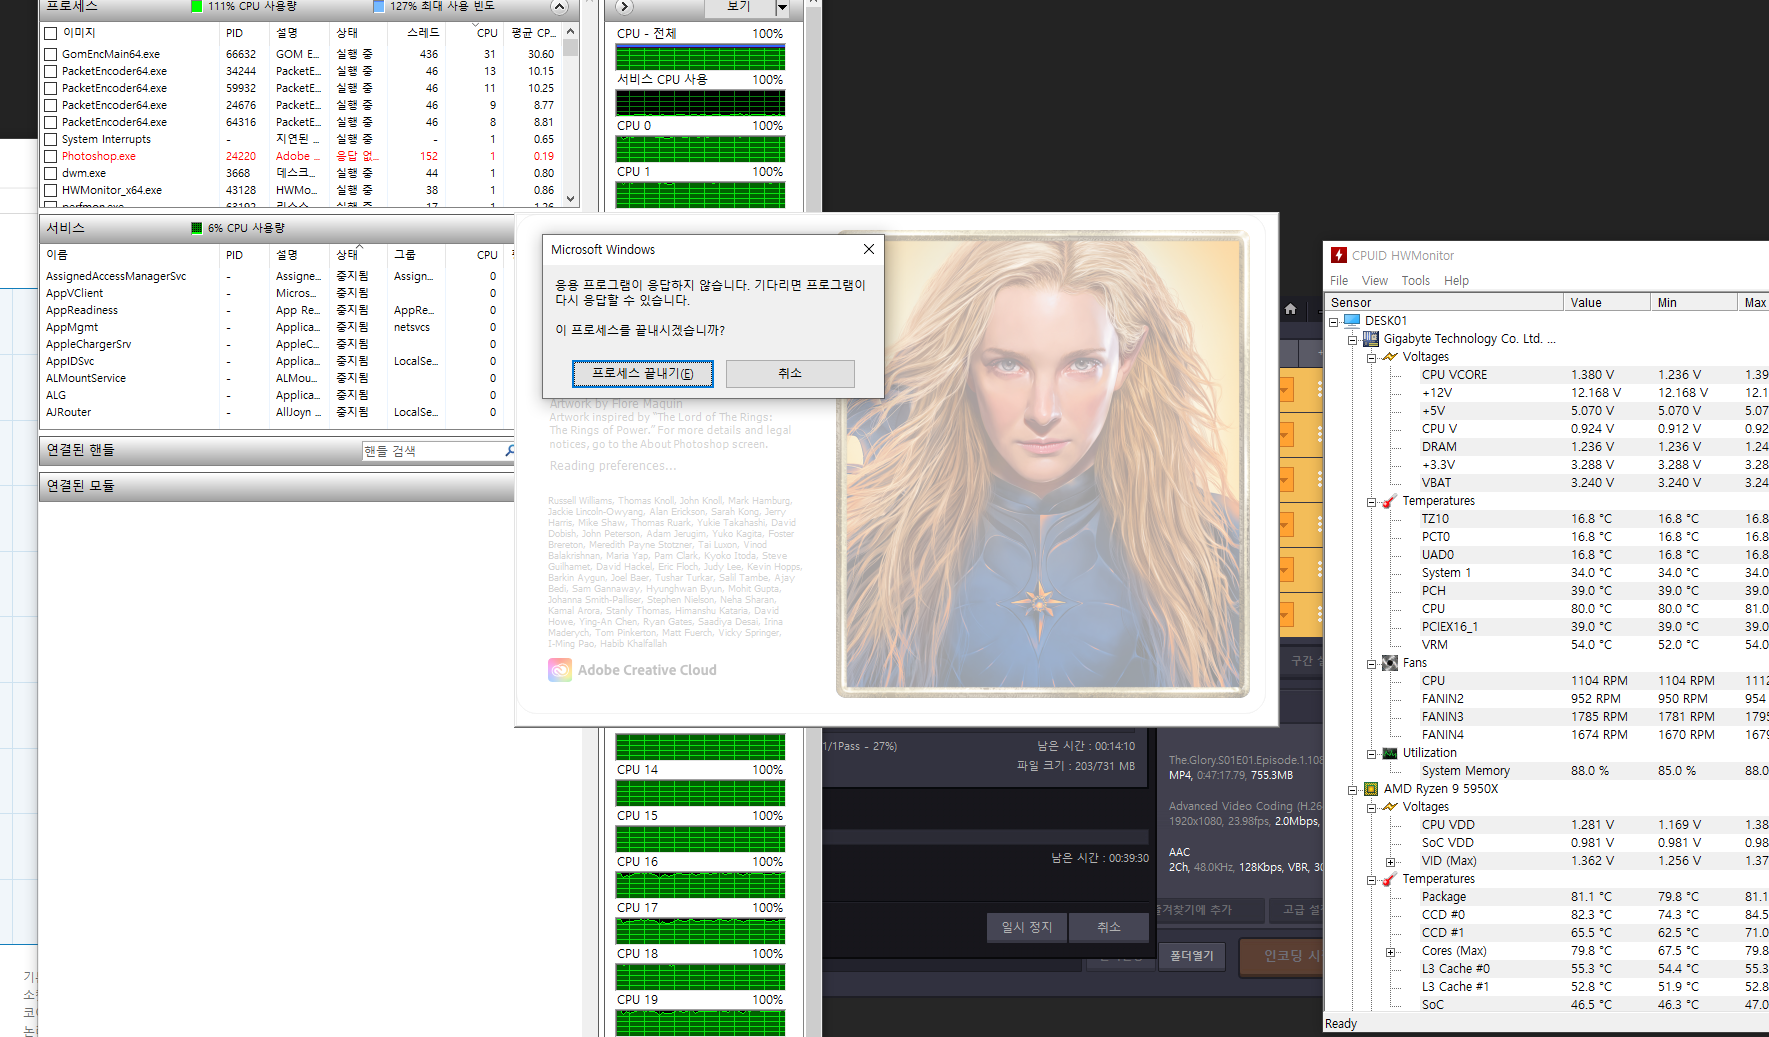Click the Utilization icon in HWMonitor
The image size is (1769, 1037).
click(1390, 753)
